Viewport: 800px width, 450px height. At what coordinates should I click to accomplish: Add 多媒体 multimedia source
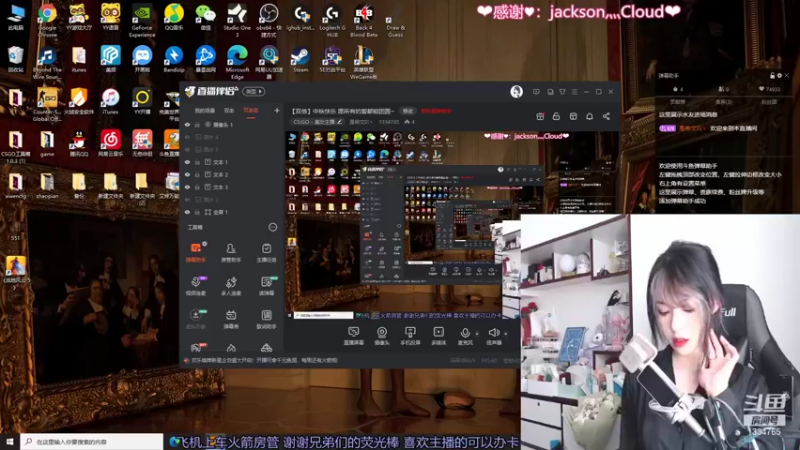[x=438, y=336]
